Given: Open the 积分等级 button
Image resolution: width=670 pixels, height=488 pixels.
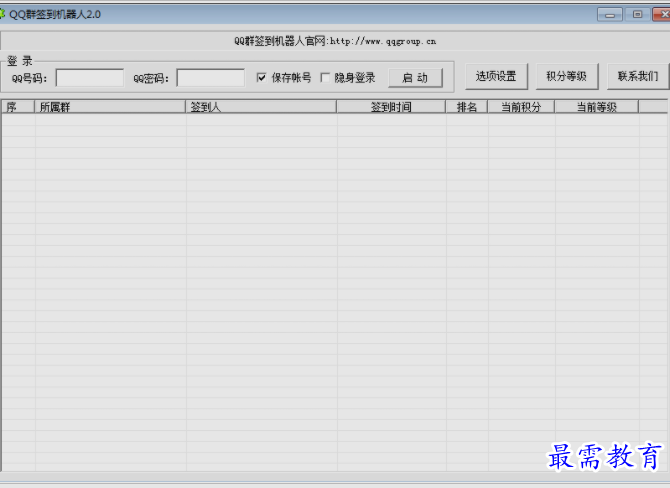Looking at the screenshot, I should pos(567,76).
